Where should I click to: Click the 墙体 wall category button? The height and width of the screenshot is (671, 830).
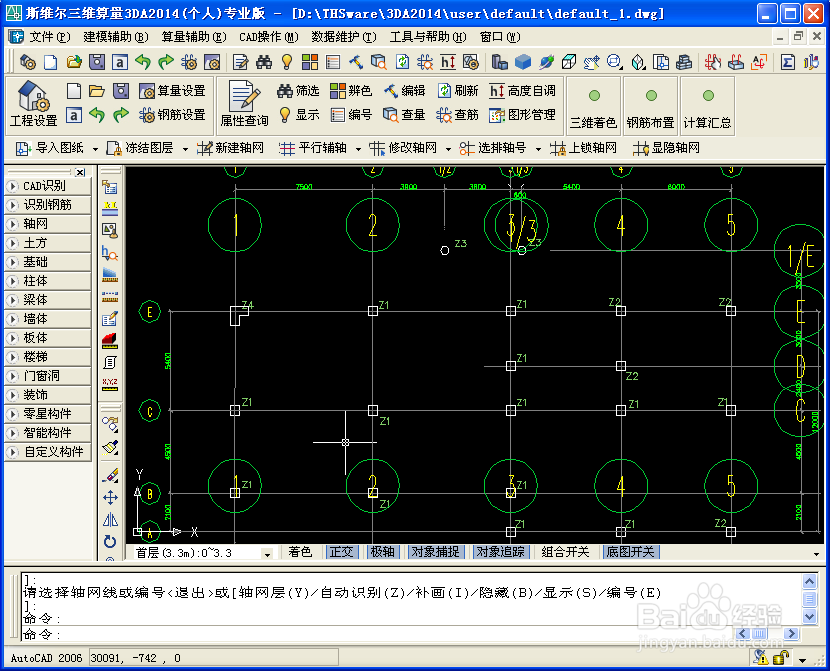tap(48, 319)
